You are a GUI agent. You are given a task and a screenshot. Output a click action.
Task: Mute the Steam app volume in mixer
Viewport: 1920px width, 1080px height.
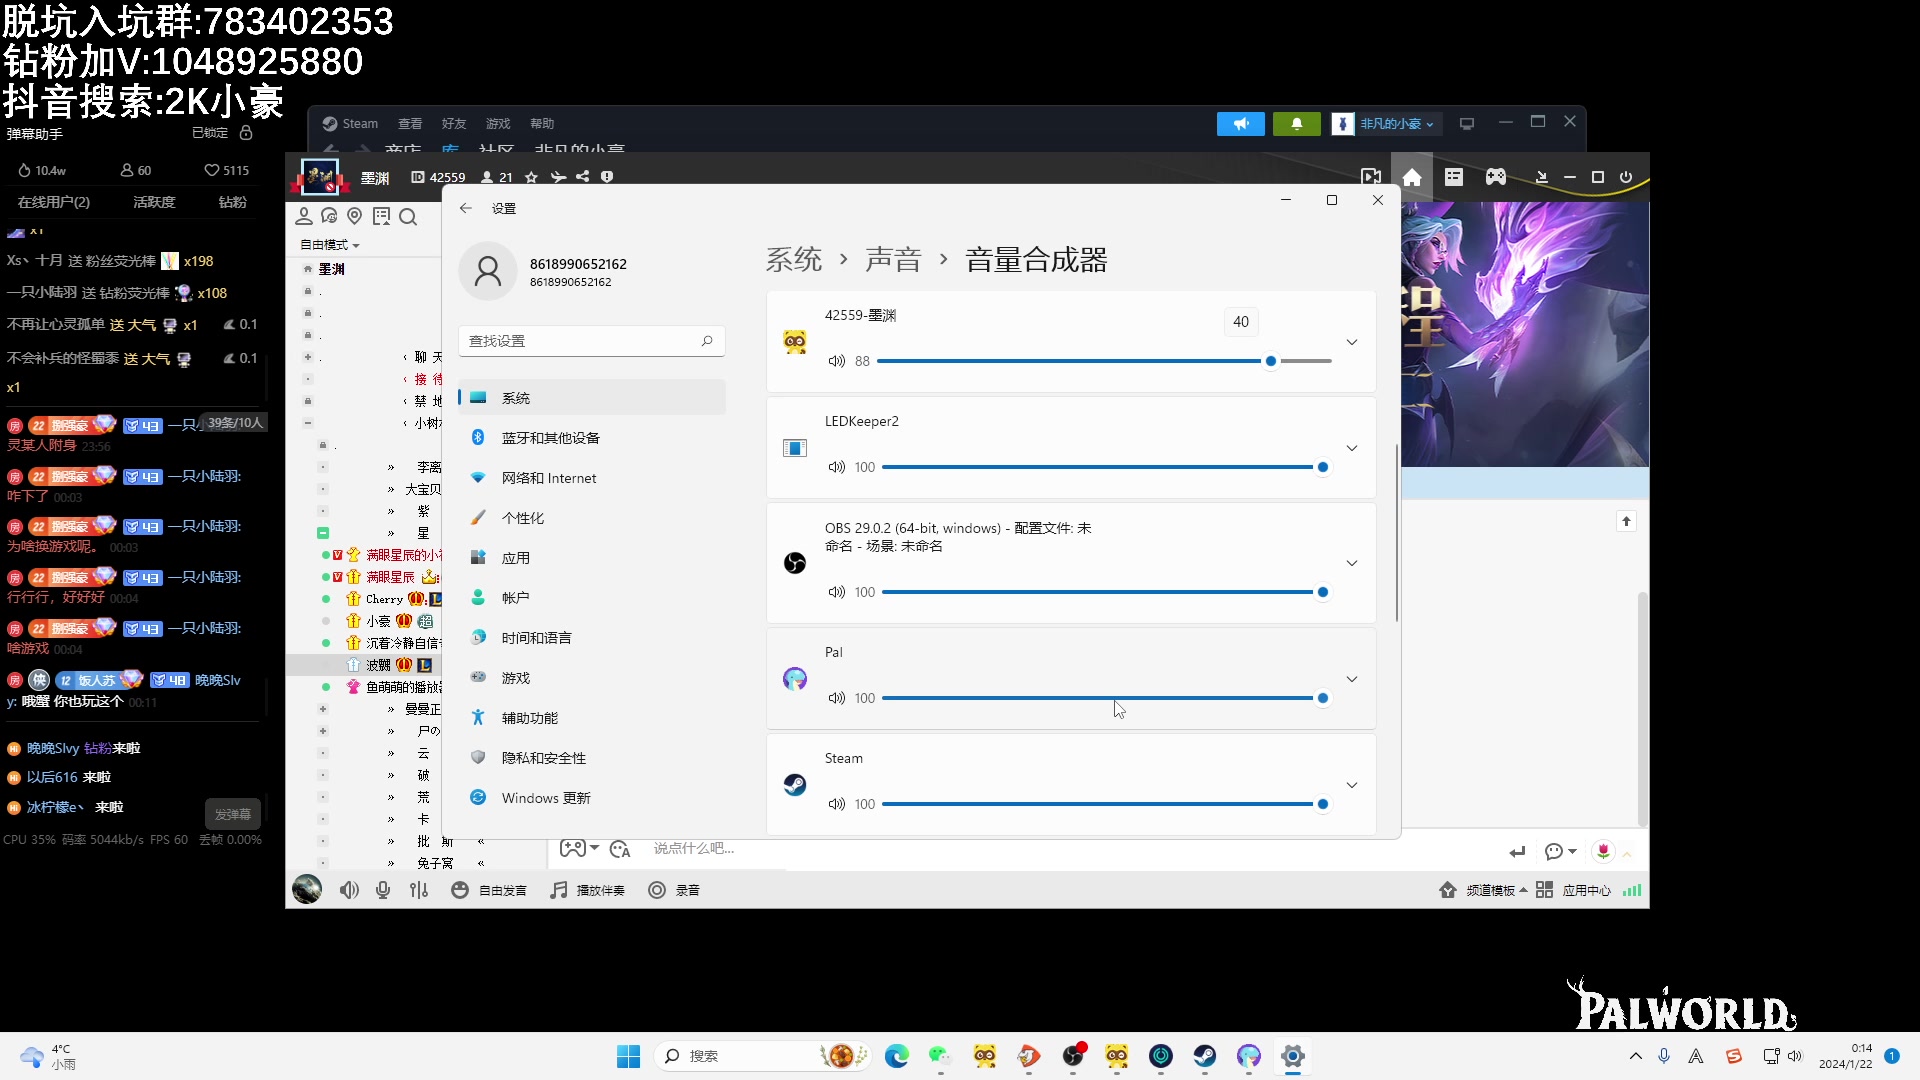point(836,804)
